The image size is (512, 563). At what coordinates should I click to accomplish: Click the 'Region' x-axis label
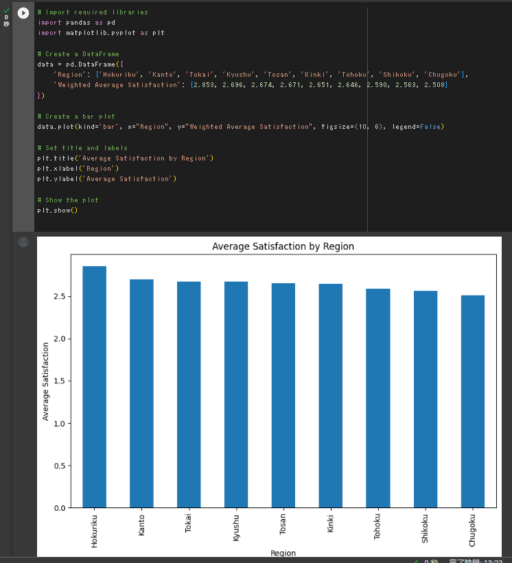[283, 553]
